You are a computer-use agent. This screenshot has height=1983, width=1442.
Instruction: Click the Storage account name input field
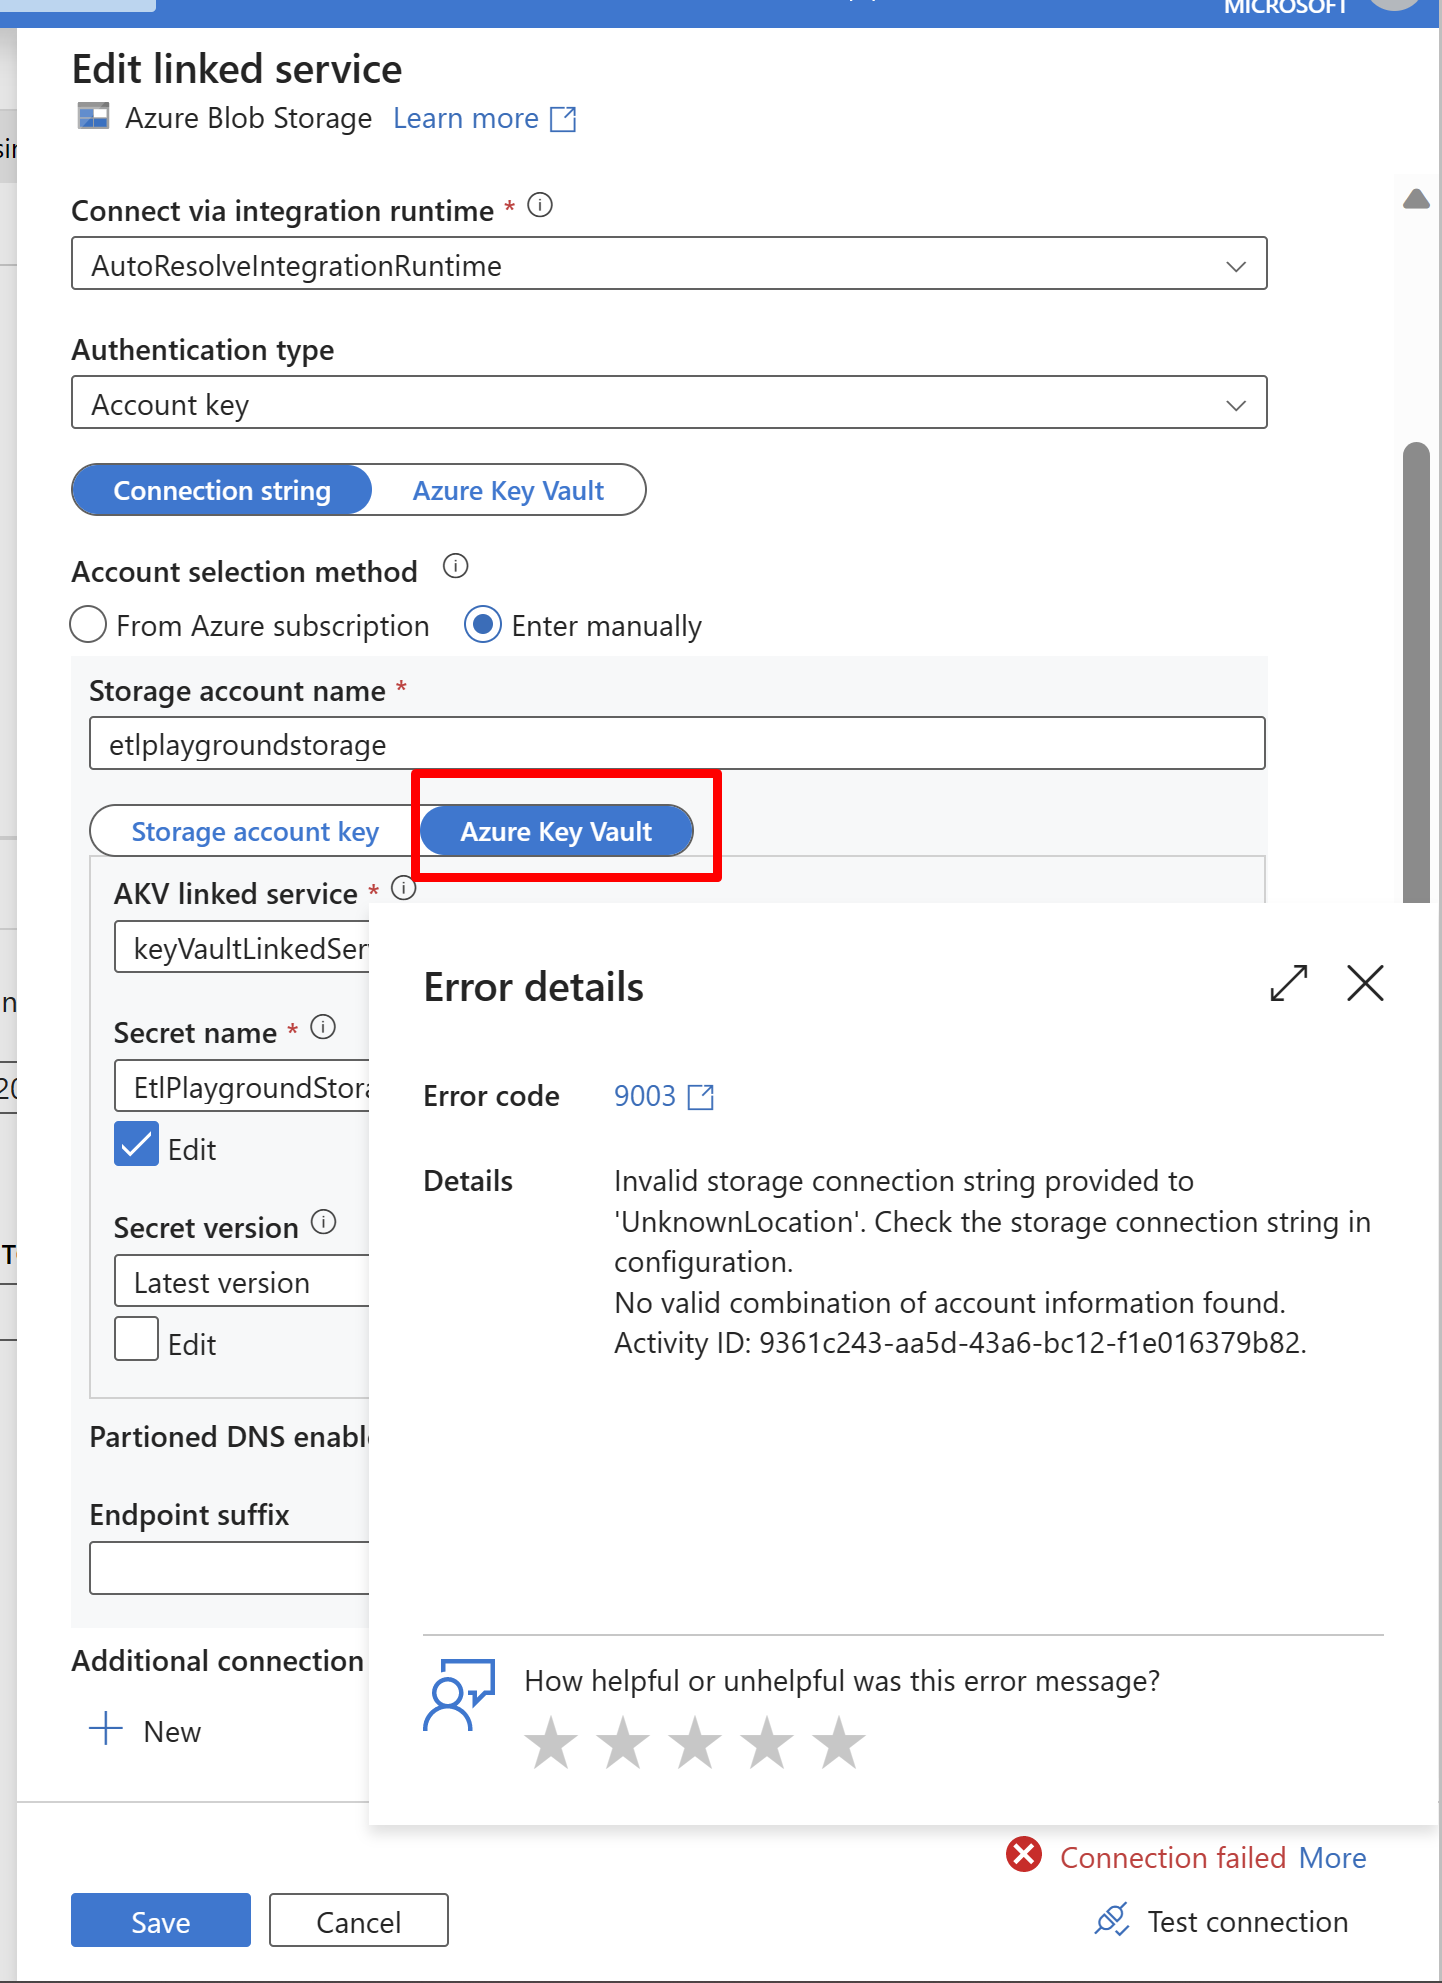pyautogui.click(x=677, y=744)
